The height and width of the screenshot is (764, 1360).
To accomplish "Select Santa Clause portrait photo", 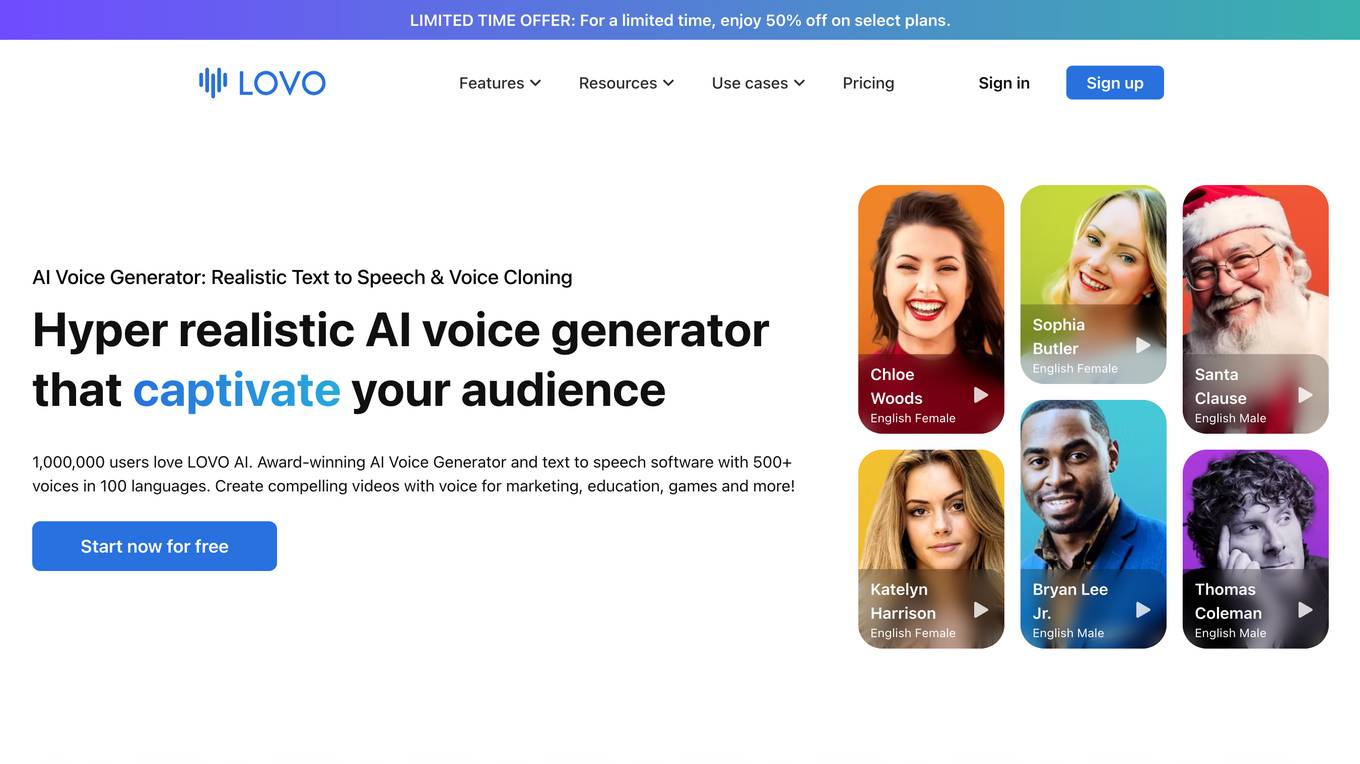I will 1255,270.
